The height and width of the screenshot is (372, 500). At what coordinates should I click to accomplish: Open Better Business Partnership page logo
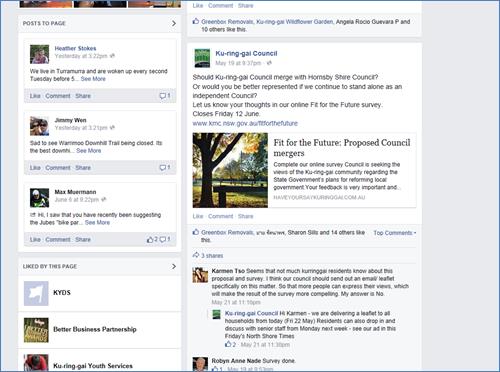pyautogui.click(x=36, y=330)
